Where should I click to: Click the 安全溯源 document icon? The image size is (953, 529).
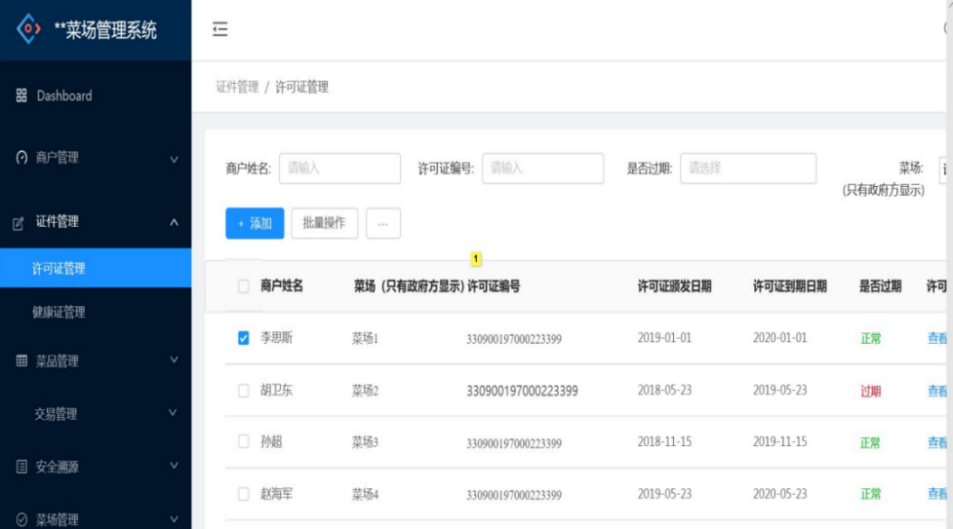[x=21, y=466]
